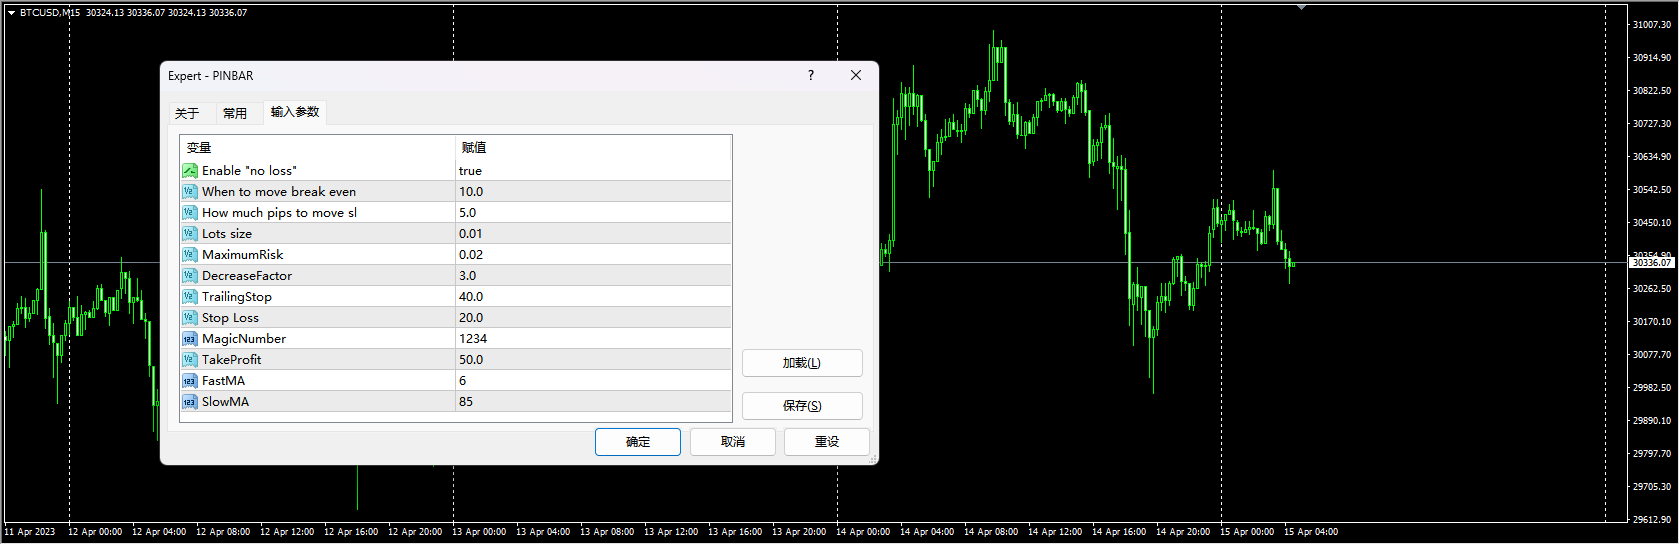The width and height of the screenshot is (1680, 545).
Task: Click the SlowMA integer type icon
Action: 190,402
